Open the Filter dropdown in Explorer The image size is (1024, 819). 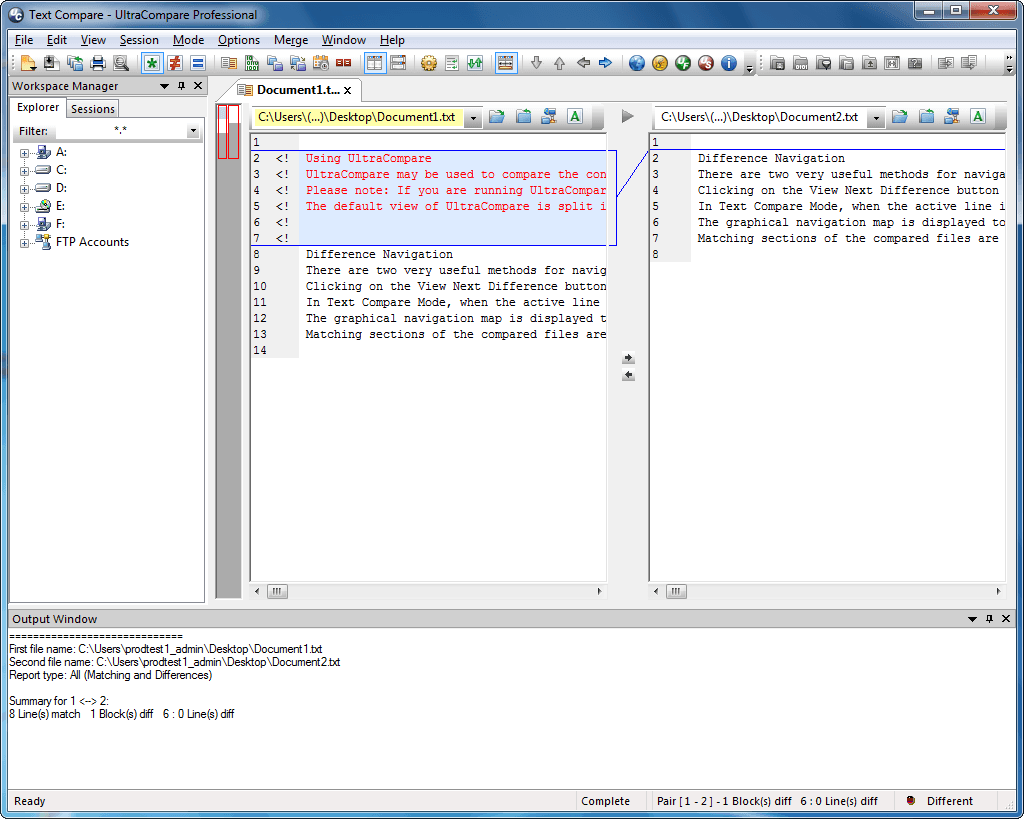point(193,131)
